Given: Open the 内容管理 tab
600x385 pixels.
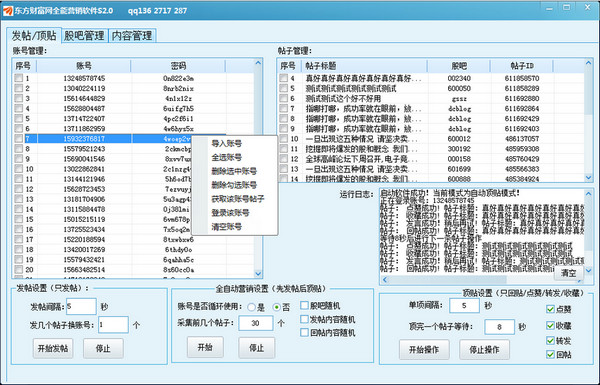Looking at the screenshot, I should point(132,36).
